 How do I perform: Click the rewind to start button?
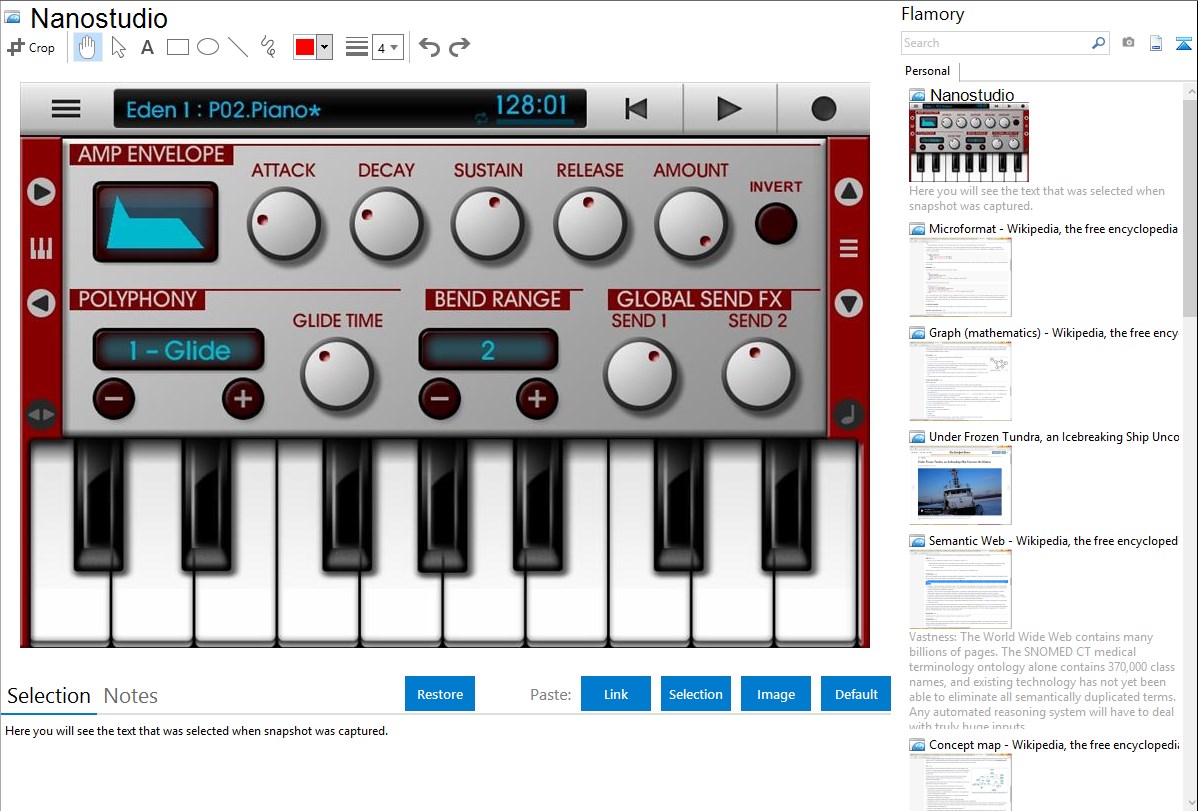pos(636,109)
